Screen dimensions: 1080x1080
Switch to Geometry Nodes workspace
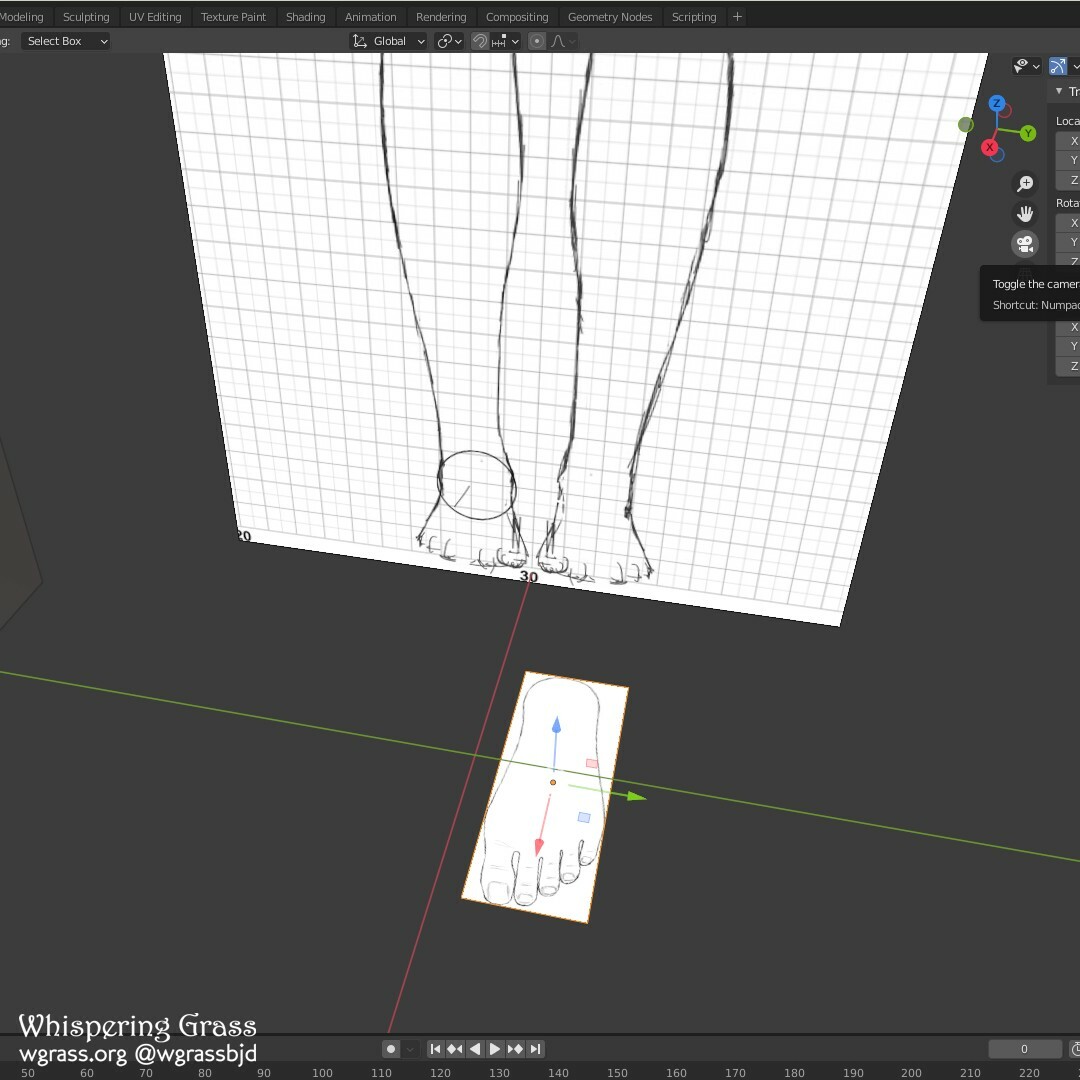[x=610, y=17]
